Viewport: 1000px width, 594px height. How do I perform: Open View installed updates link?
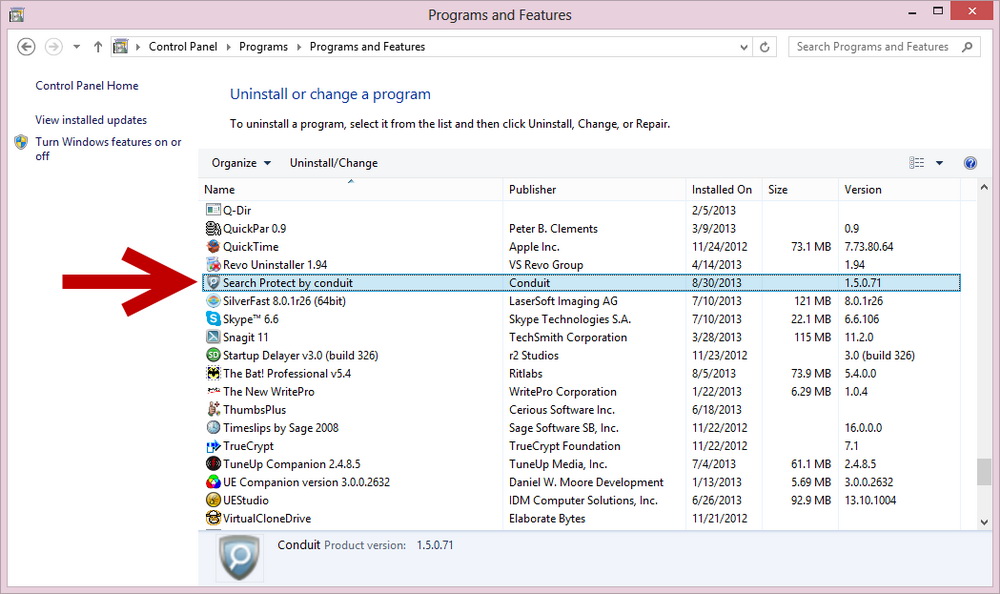click(x=91, y=120)
